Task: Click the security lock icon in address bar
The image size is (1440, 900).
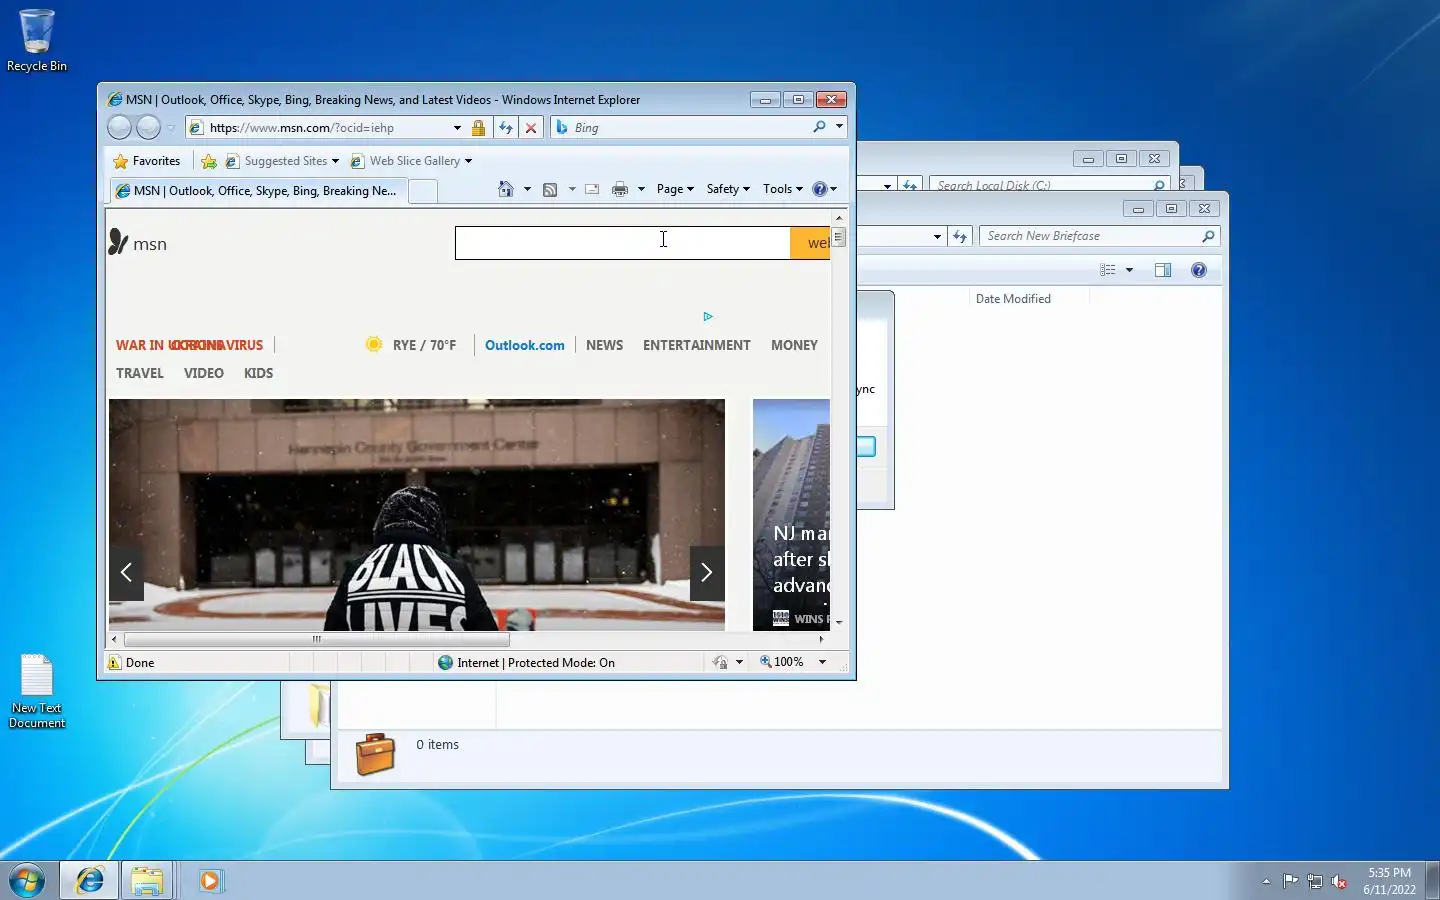Action: coord(478,128)
